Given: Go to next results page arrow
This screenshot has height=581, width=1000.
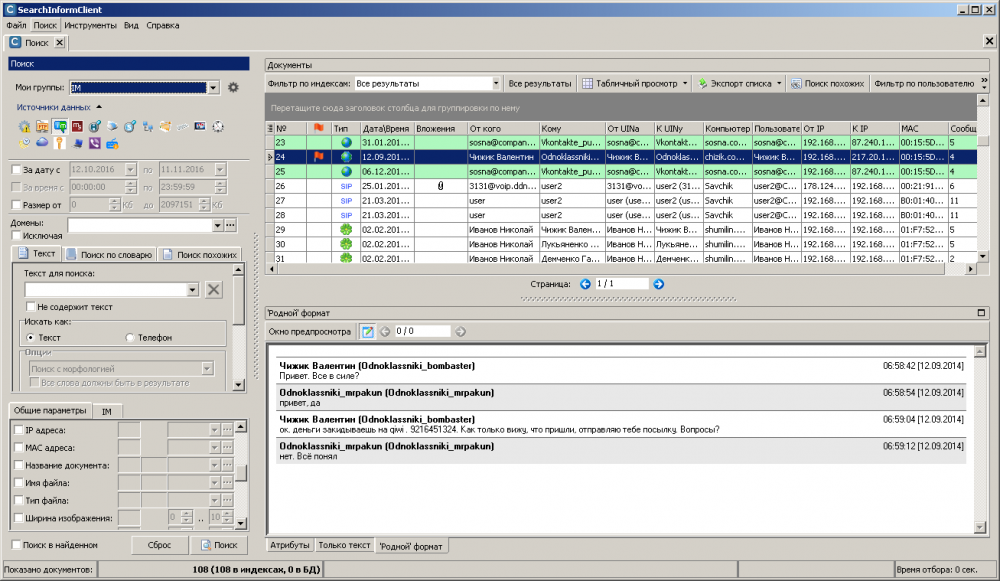Looking at the screenshot, I should (658, 284).
